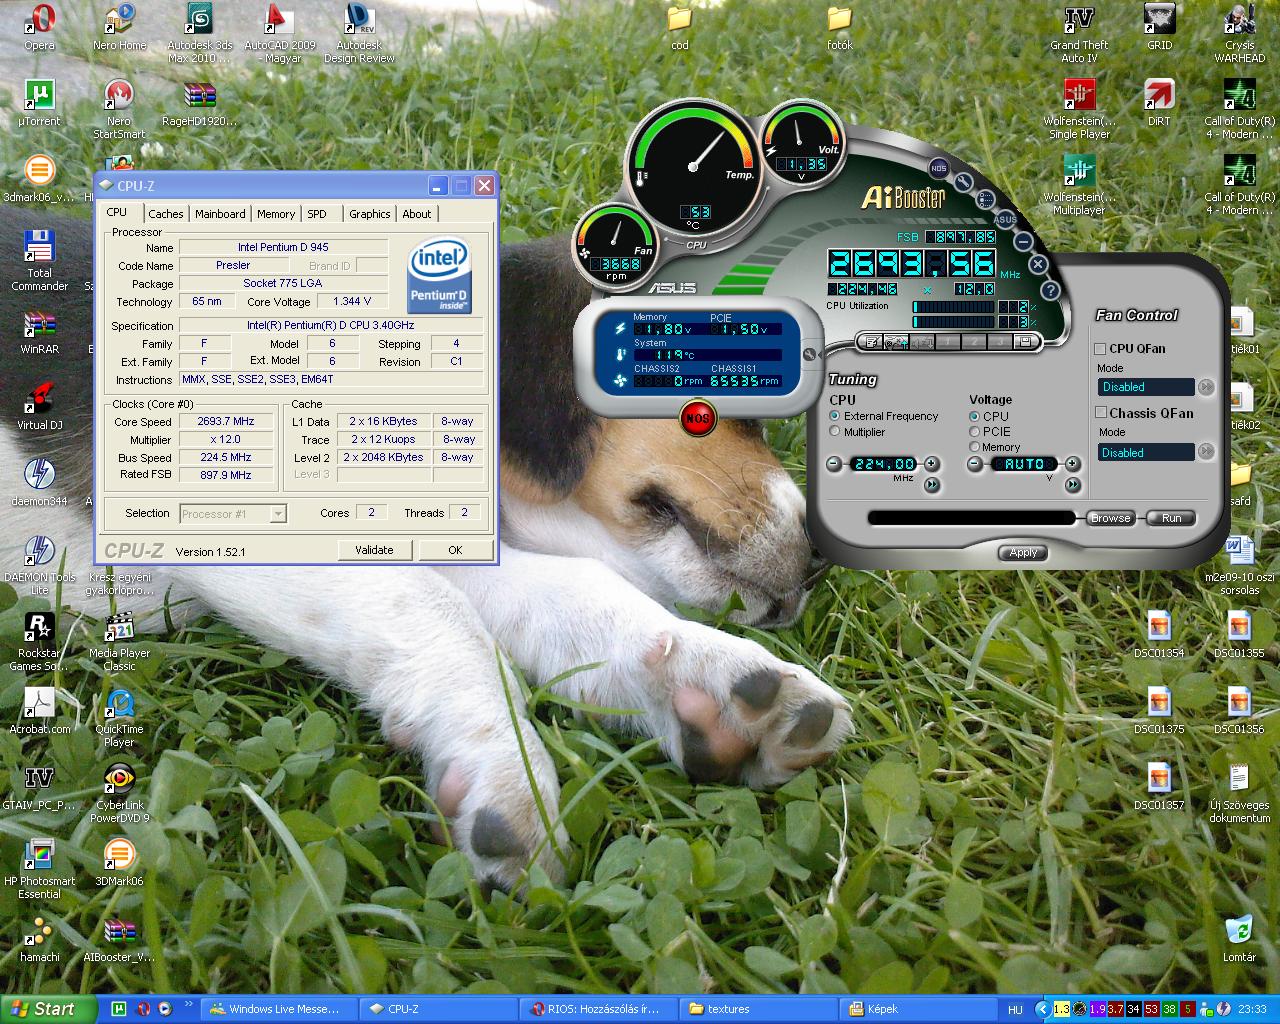Expand hidden tray icons arrow

(x=1042, y=1009)
